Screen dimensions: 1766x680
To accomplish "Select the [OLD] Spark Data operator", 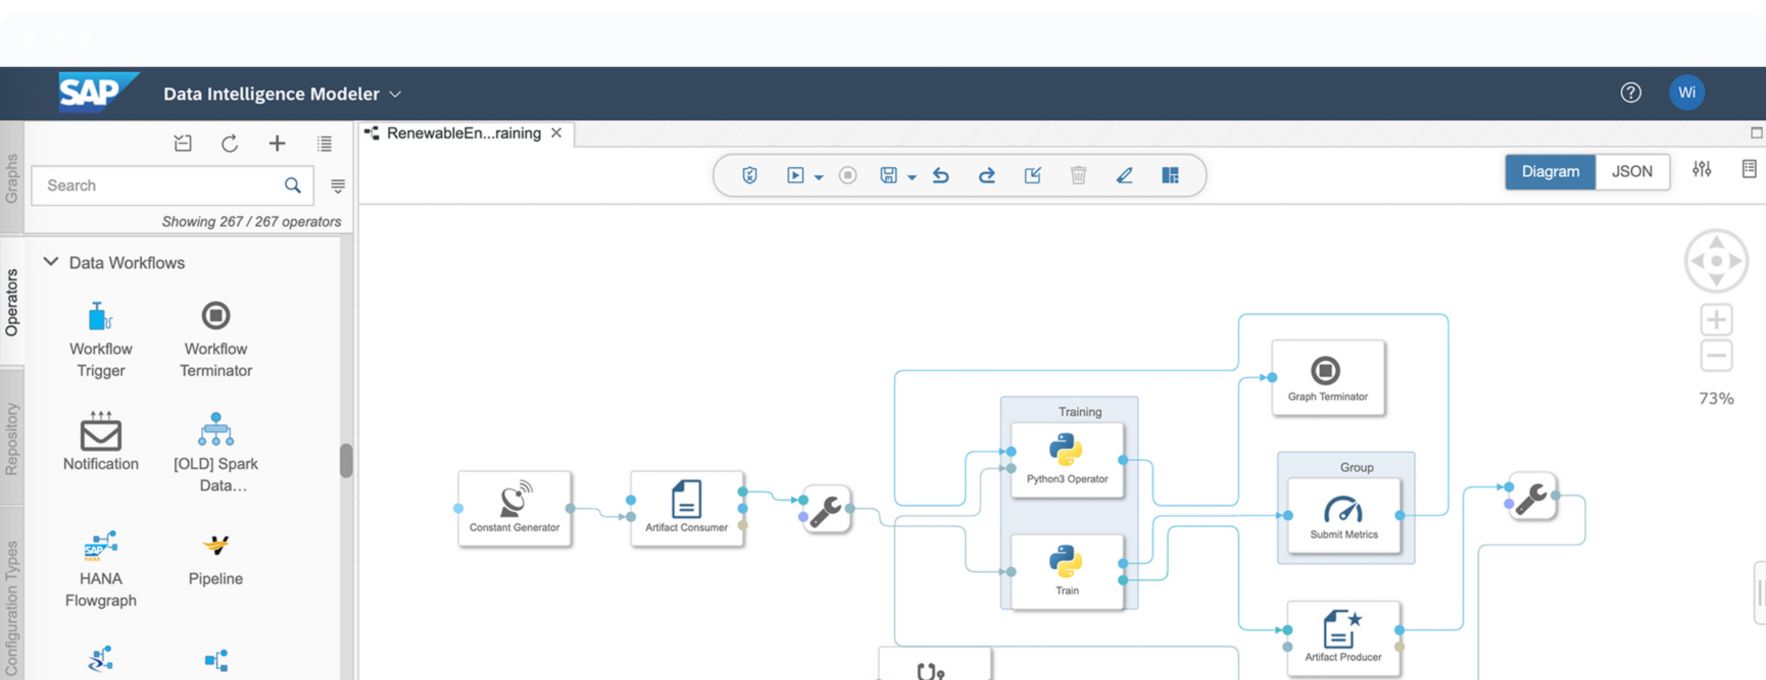I will click(x=216, y=452).
